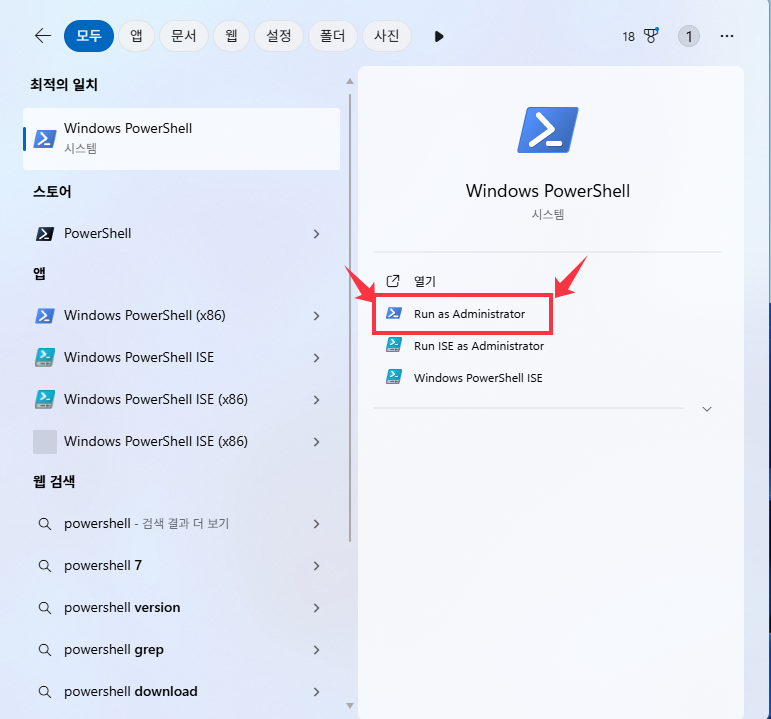Choose Run ISE as Administrator
The width and height of the screenshot is (771, 719).
[x=478, y=346]
